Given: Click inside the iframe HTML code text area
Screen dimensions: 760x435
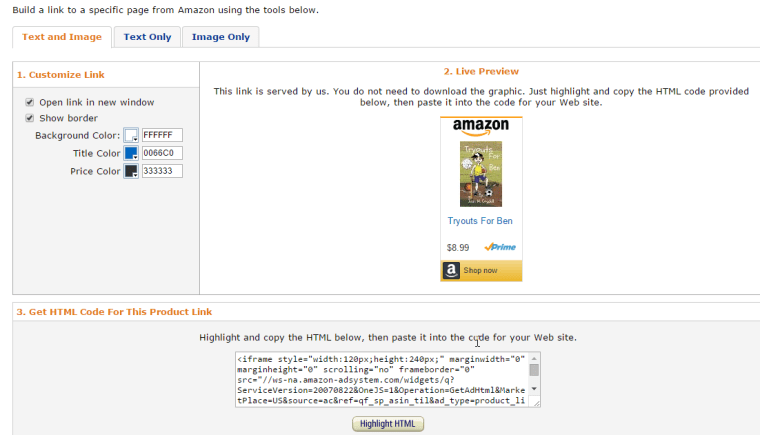Looking at the screenshot, I should (x=381, y=380).
